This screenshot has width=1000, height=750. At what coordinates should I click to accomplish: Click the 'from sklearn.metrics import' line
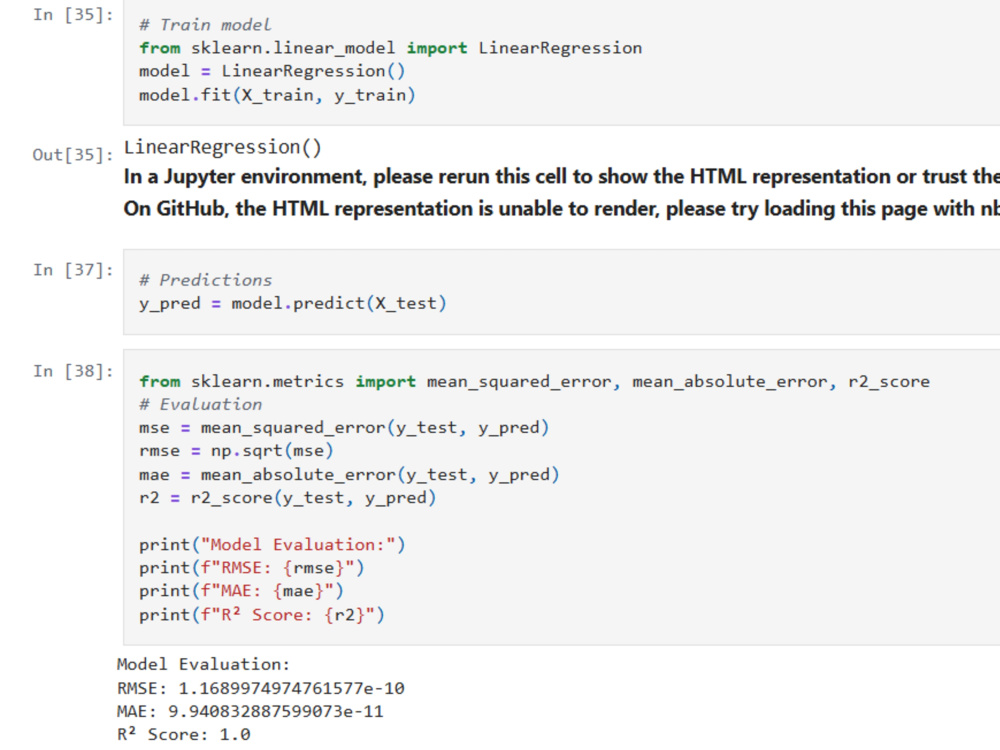click(x=534, y=381)
